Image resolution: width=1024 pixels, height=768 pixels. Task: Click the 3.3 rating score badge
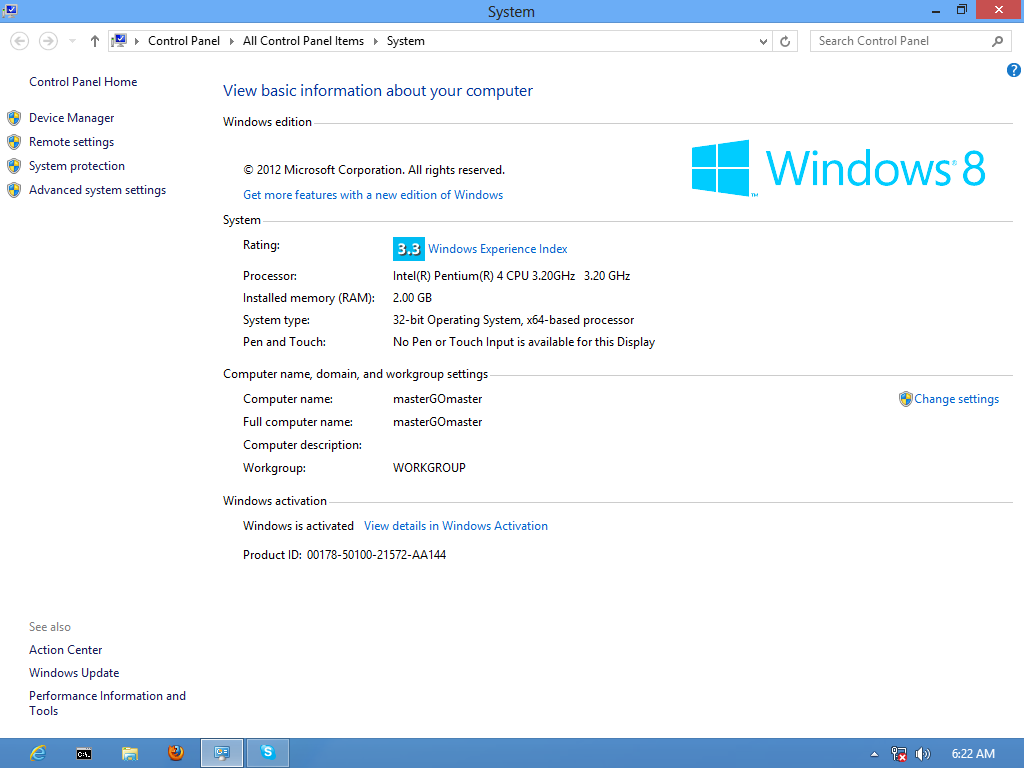[x=409, y=249]
